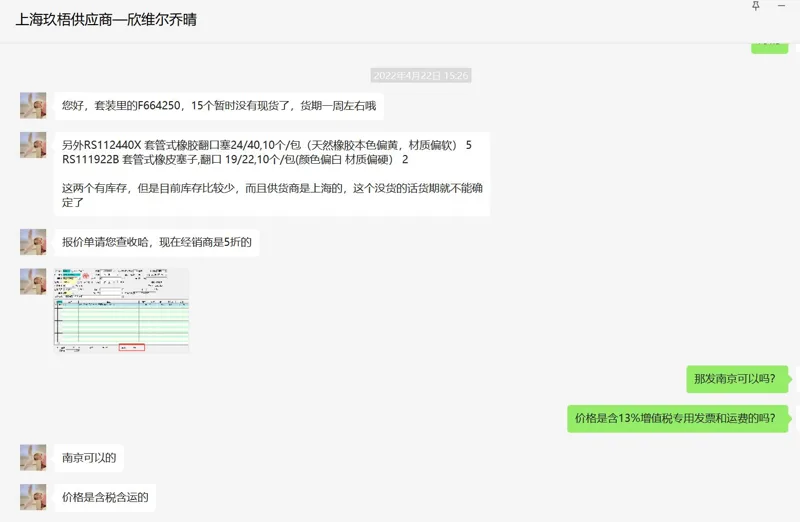This screenshot has width=800, height=522.
Task: Click sender avatar beside the 报价单请您查收 message
Action: 33,242
